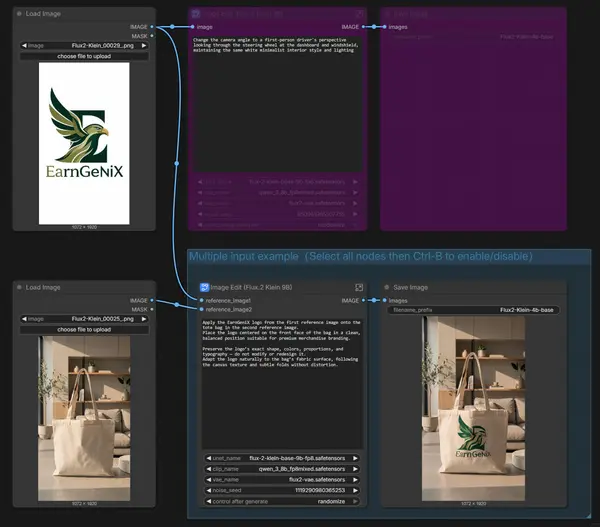Click the unet_name right arrow
The height and width of the screenshot is (527, 600).
point(355,458)
